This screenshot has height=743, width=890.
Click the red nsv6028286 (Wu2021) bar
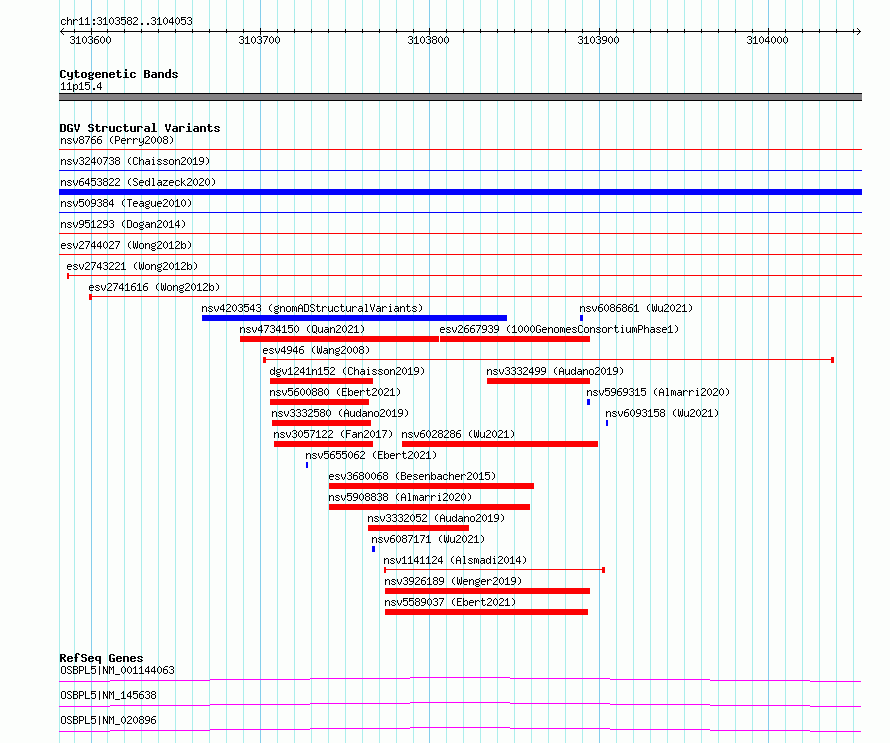pyautogui.click(x=500, y=444)
